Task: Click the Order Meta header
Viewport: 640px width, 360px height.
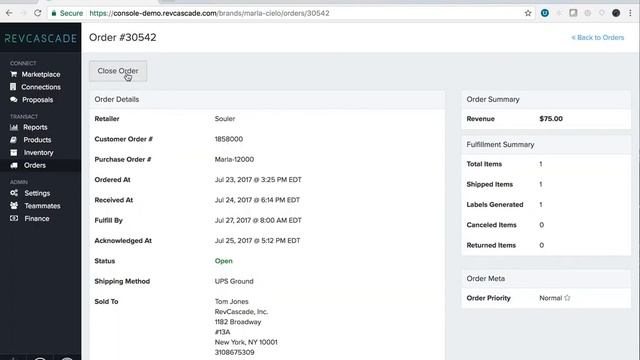Action: (x=546, y=279)
